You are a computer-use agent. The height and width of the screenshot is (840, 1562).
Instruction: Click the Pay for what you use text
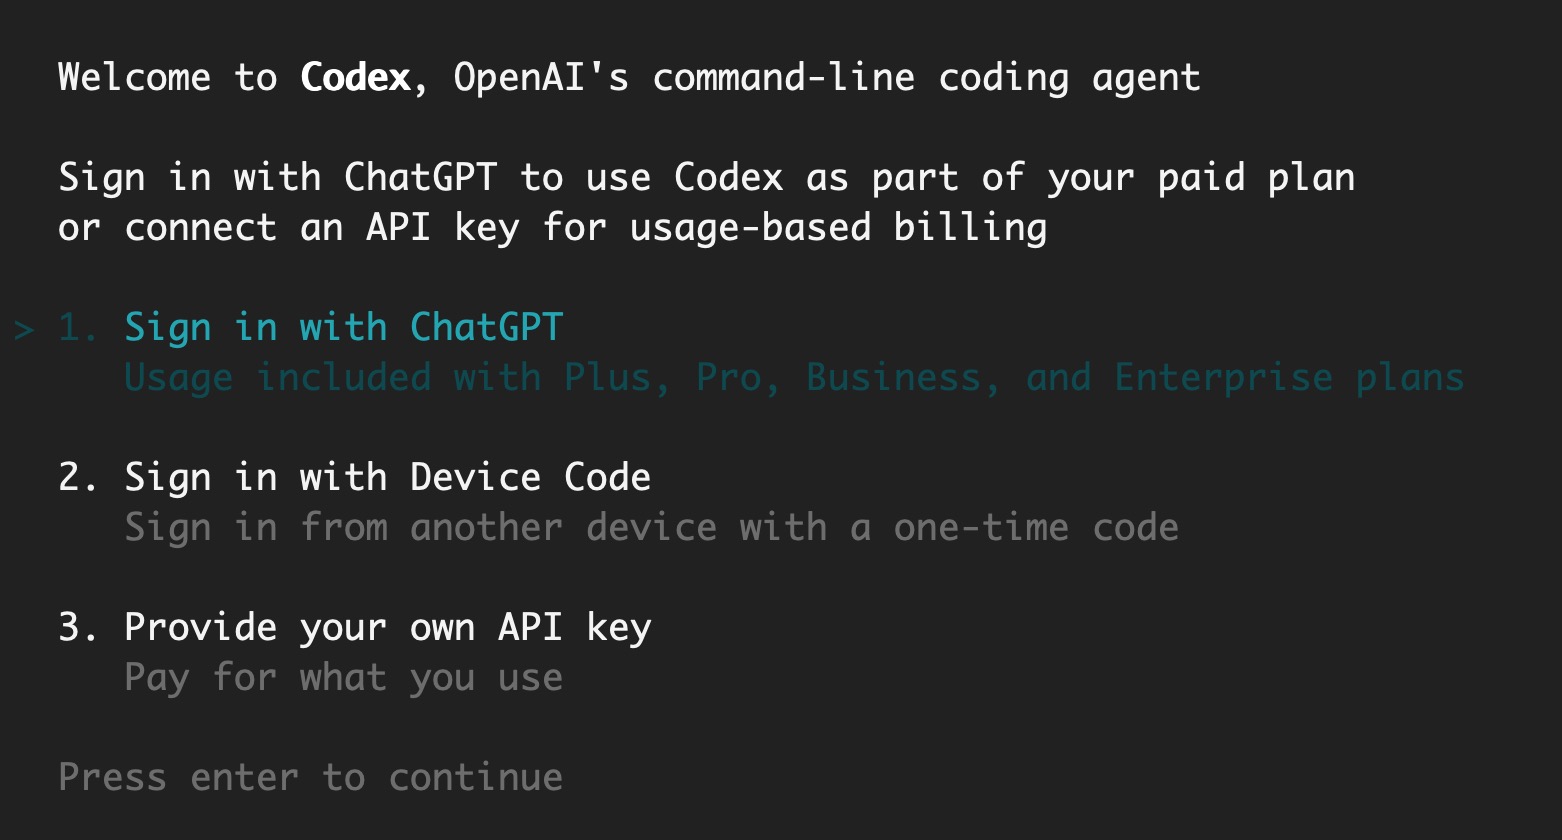344,678
